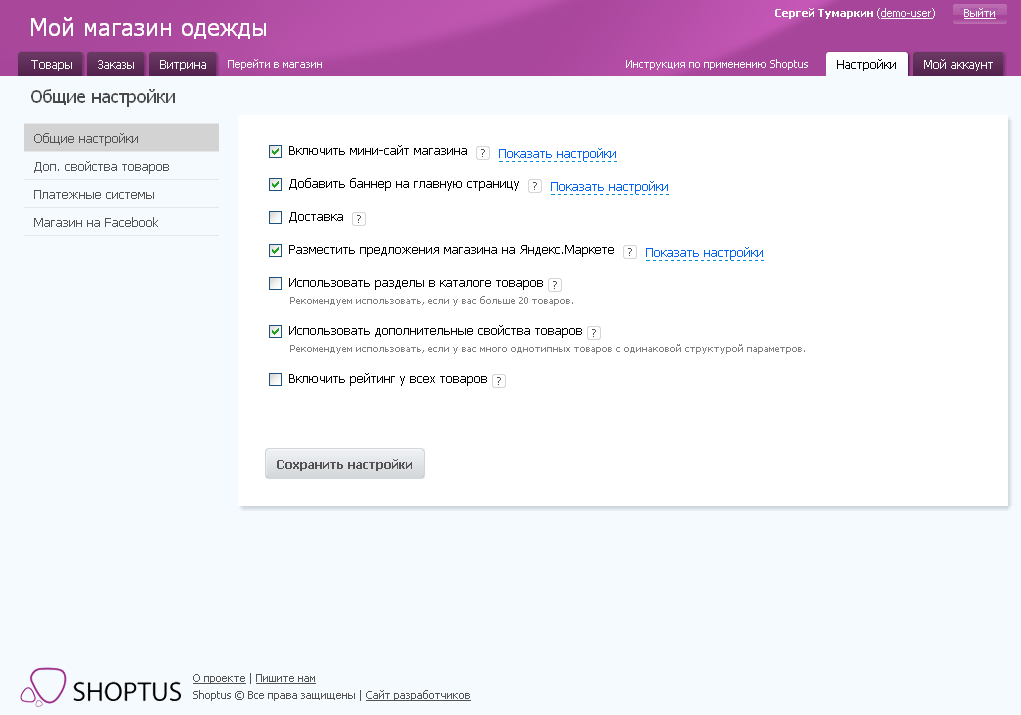The width and height of the screenshot is (1021, 715).
Task: Expand Яндекс.Маркет settings via 'Показать настройки'
Action: pyautogui.click(x=703, y=252)
